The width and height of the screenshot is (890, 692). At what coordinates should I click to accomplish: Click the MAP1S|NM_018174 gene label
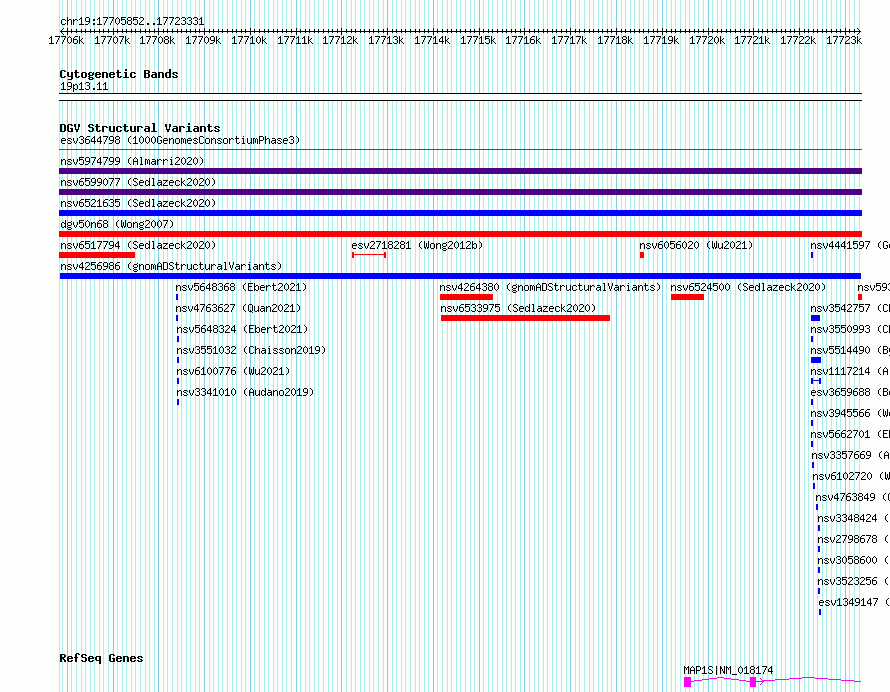click(728, 670)
